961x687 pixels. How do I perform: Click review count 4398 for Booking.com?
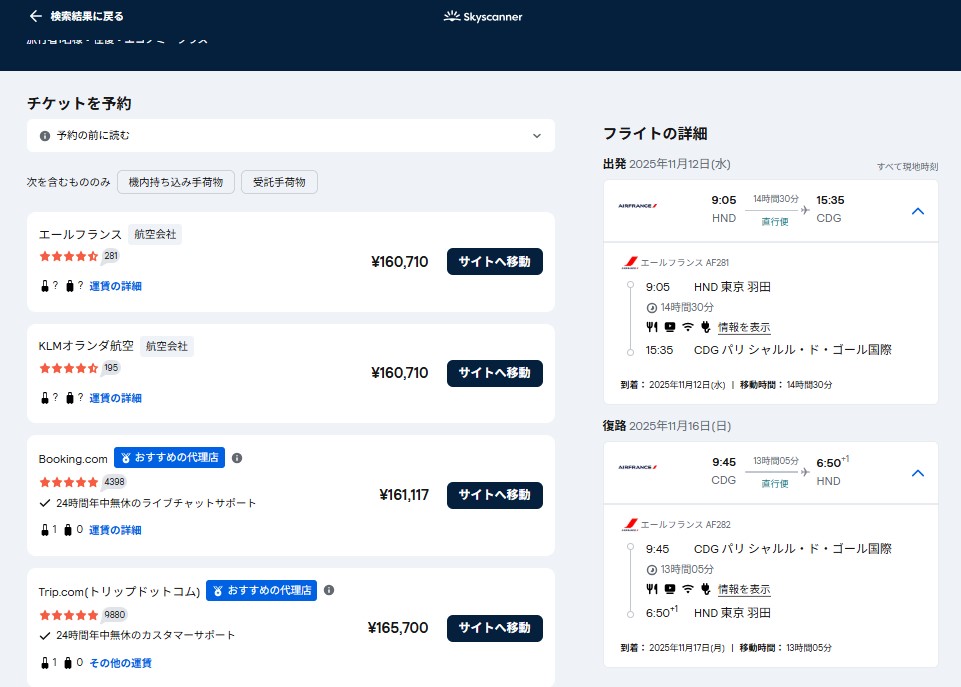(x=114, y=482)
